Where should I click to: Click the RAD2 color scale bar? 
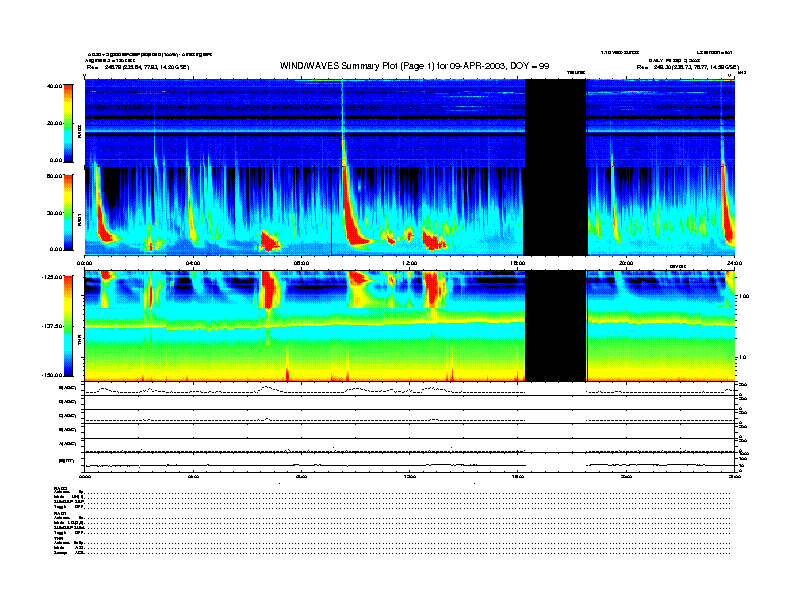68,123
